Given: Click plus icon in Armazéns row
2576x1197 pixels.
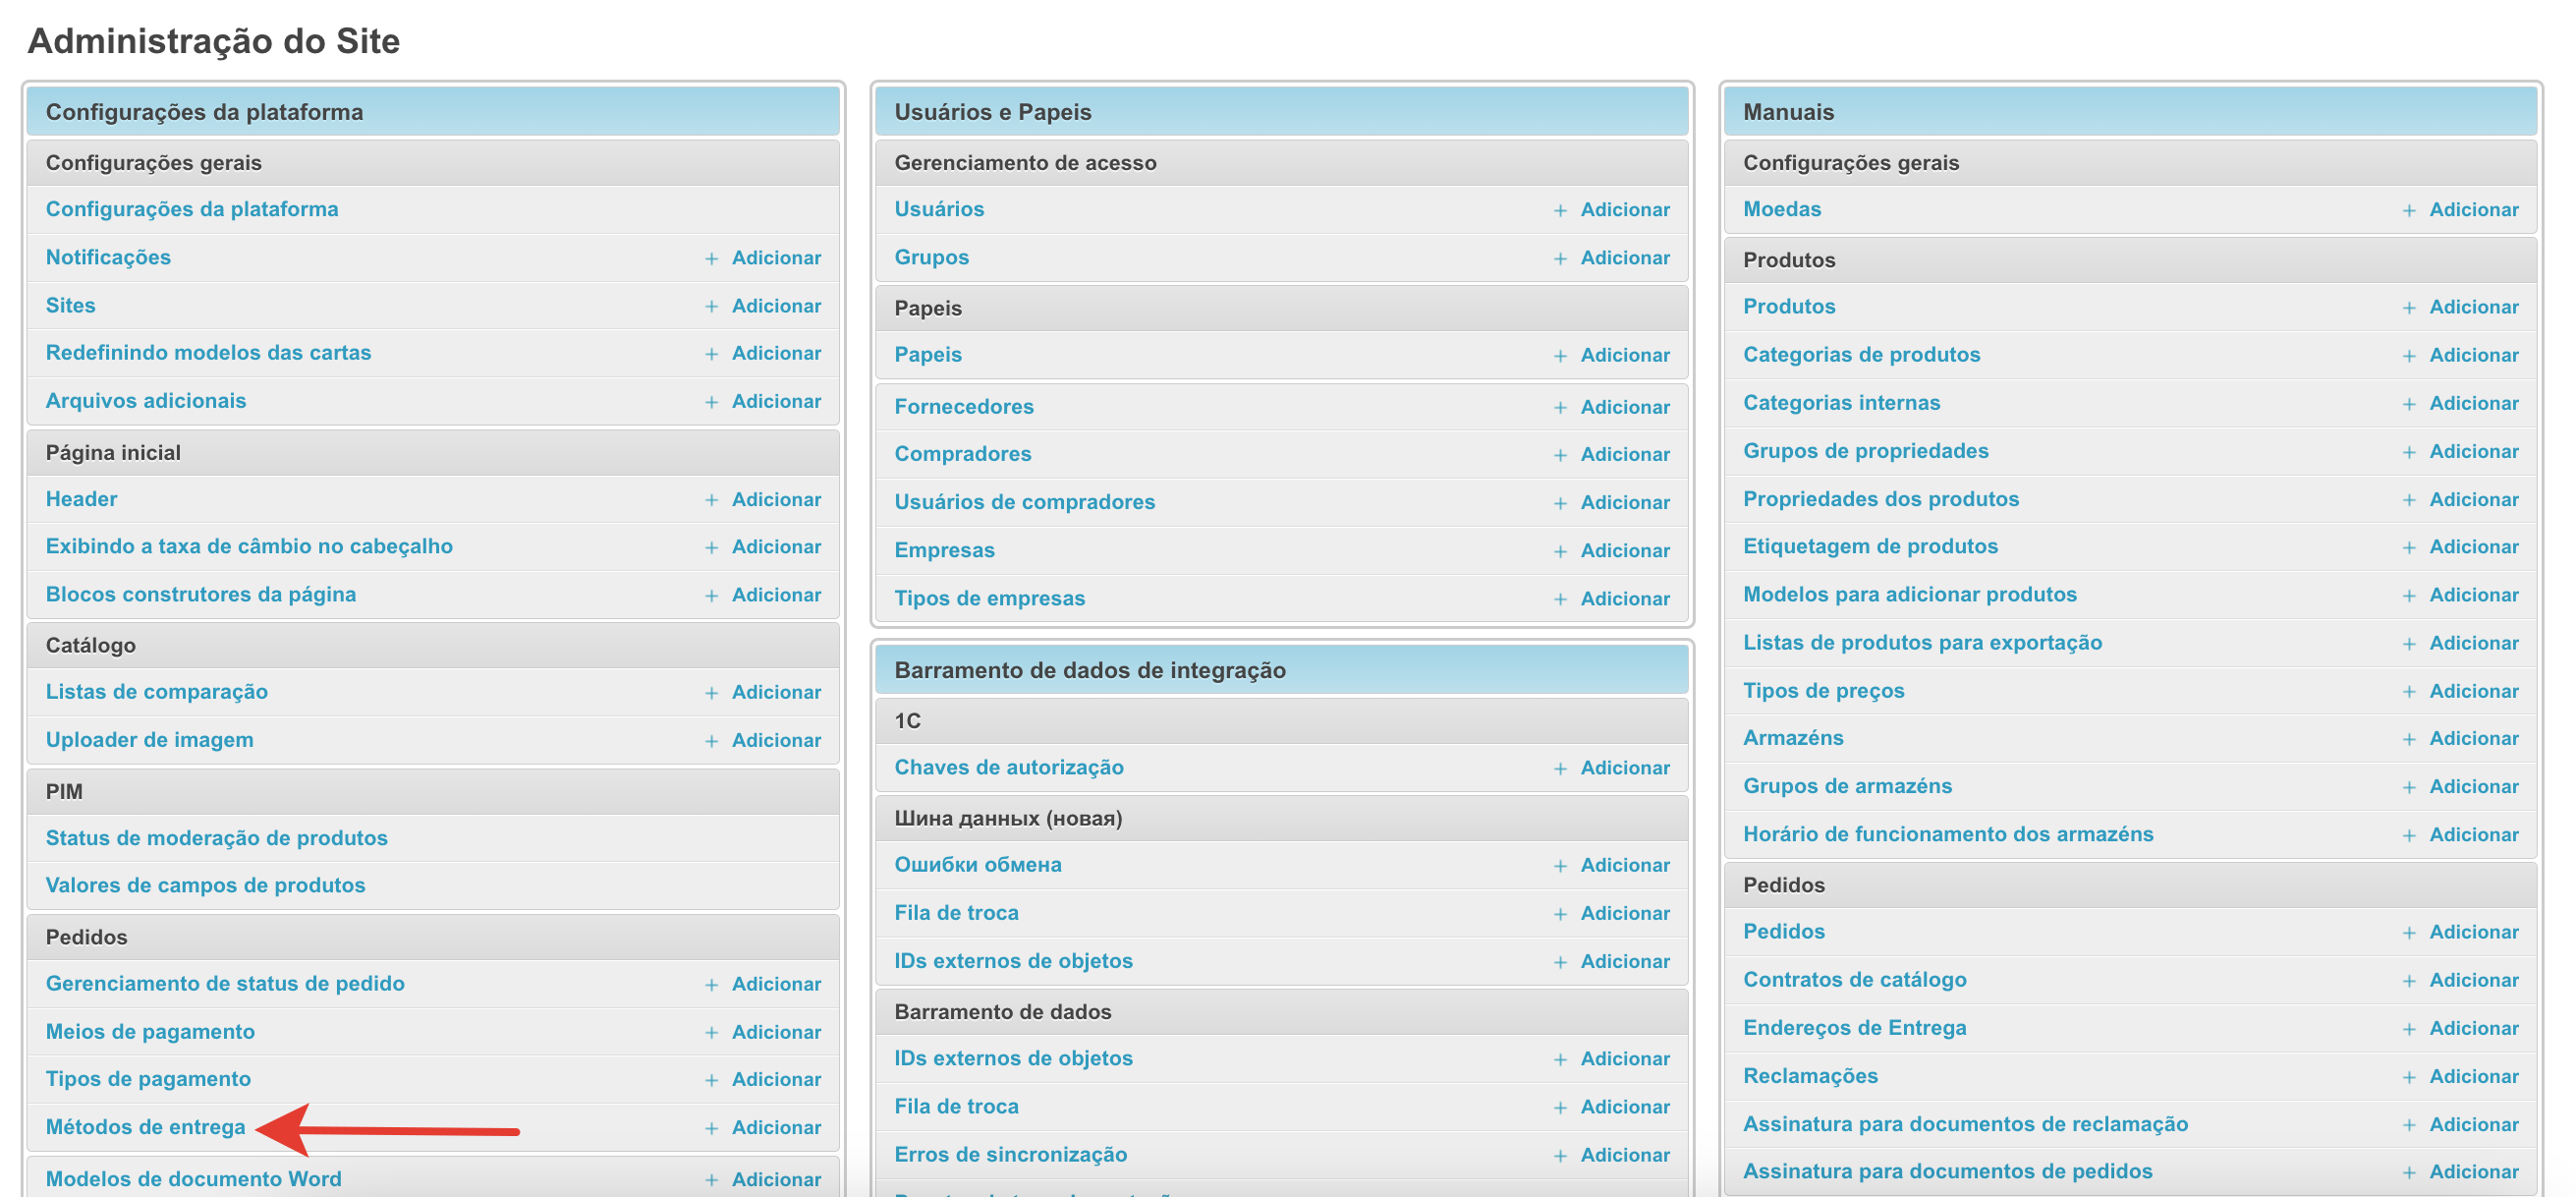Looking at the screenshot, I should [x=2409, y=740].
